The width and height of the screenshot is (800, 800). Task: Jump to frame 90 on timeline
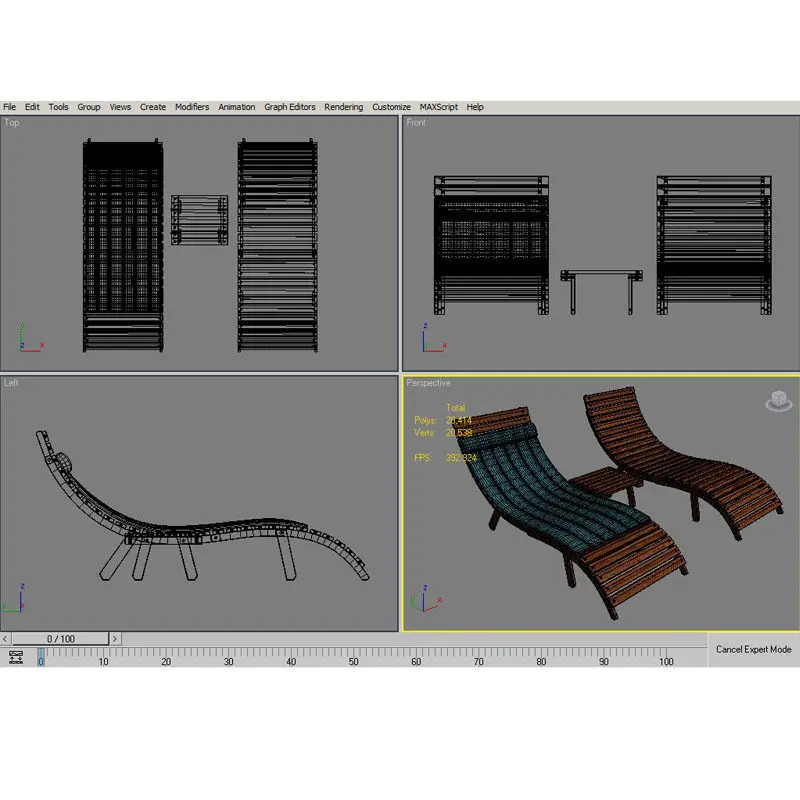[604, 661]
